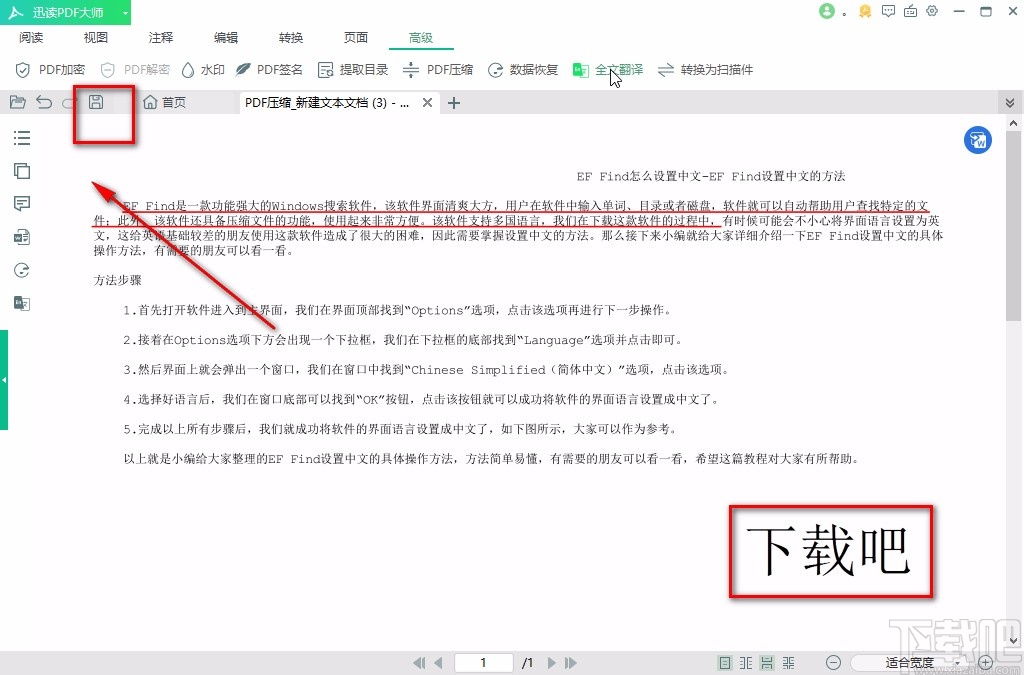Expand the collapsed left side panel
The width and height of the screenshot is (1024, 675).
(5, 380)
